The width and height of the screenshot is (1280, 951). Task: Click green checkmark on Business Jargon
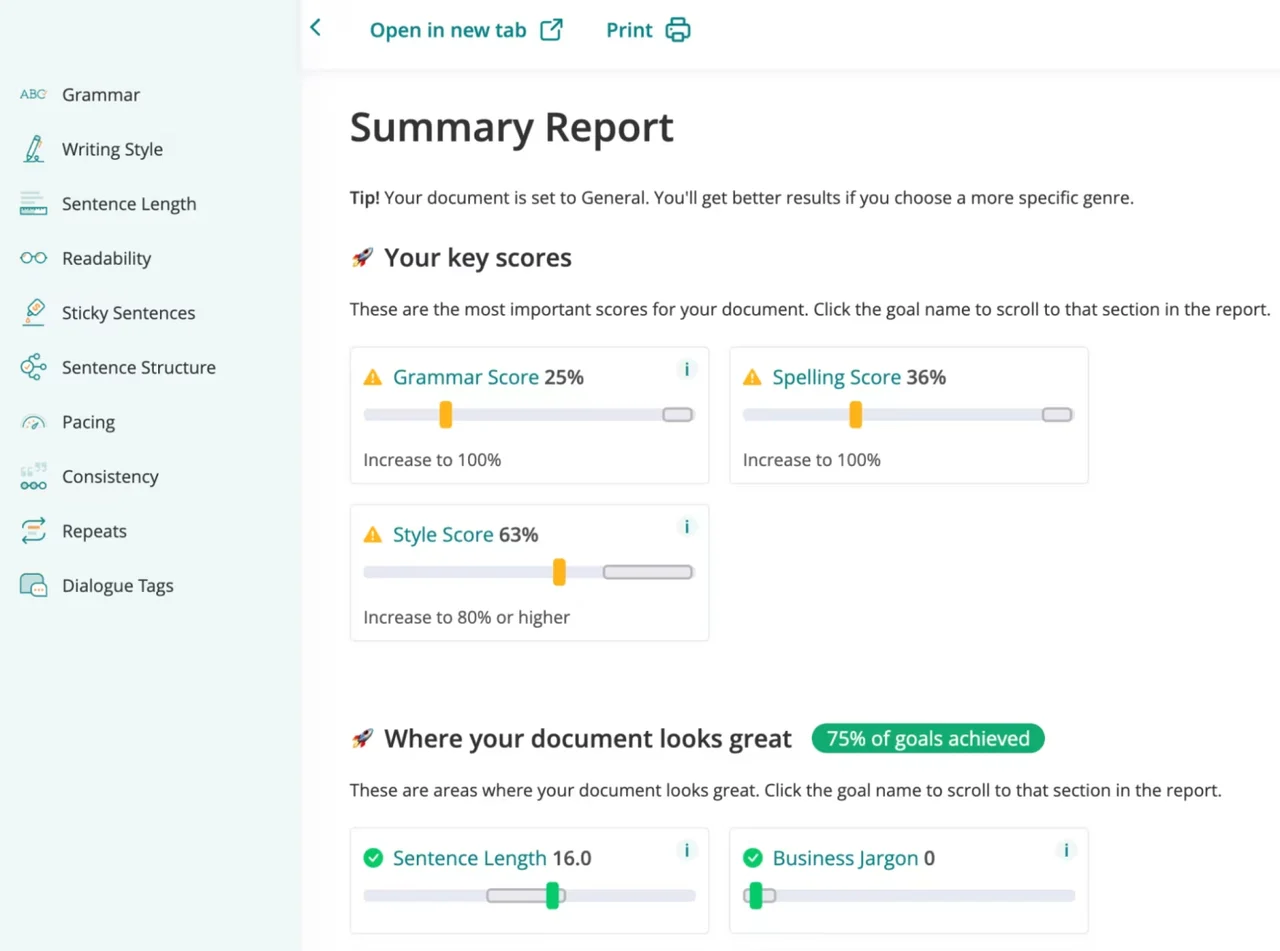753,858
